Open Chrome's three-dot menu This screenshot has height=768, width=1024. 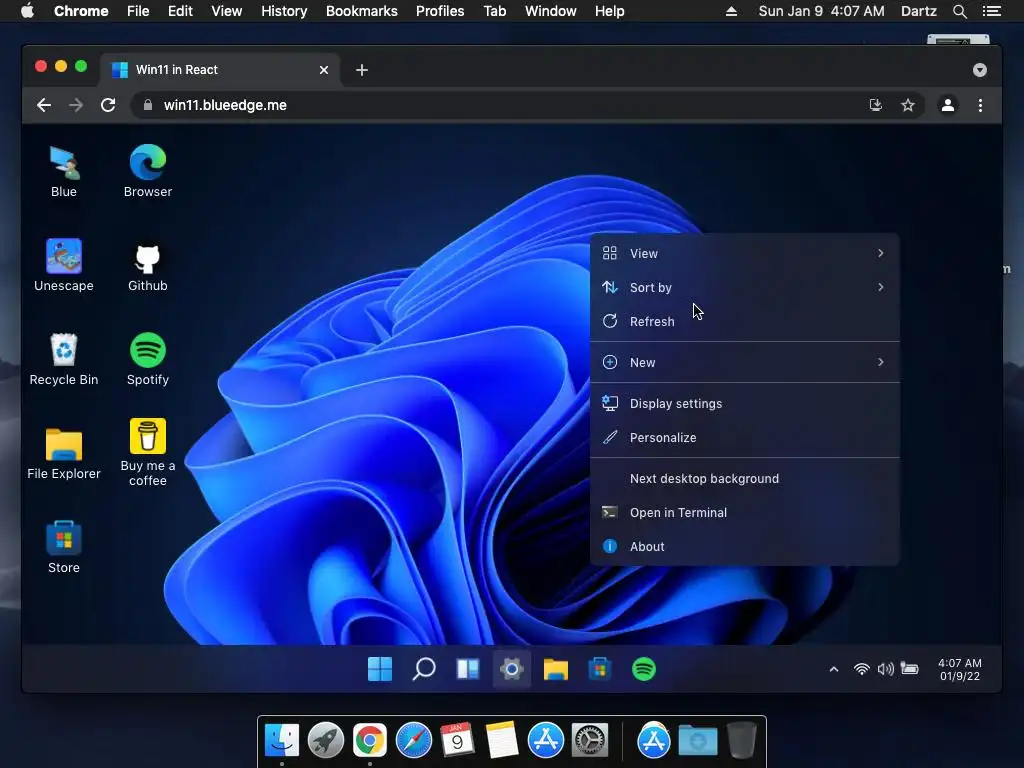point(980,105)
